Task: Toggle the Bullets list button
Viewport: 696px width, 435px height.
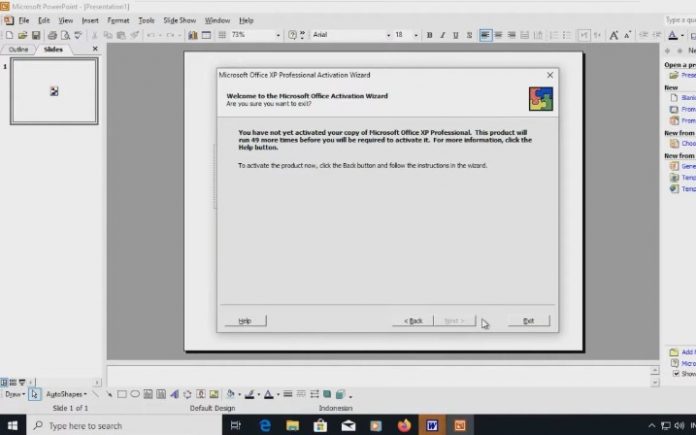Action: (567, 35)
